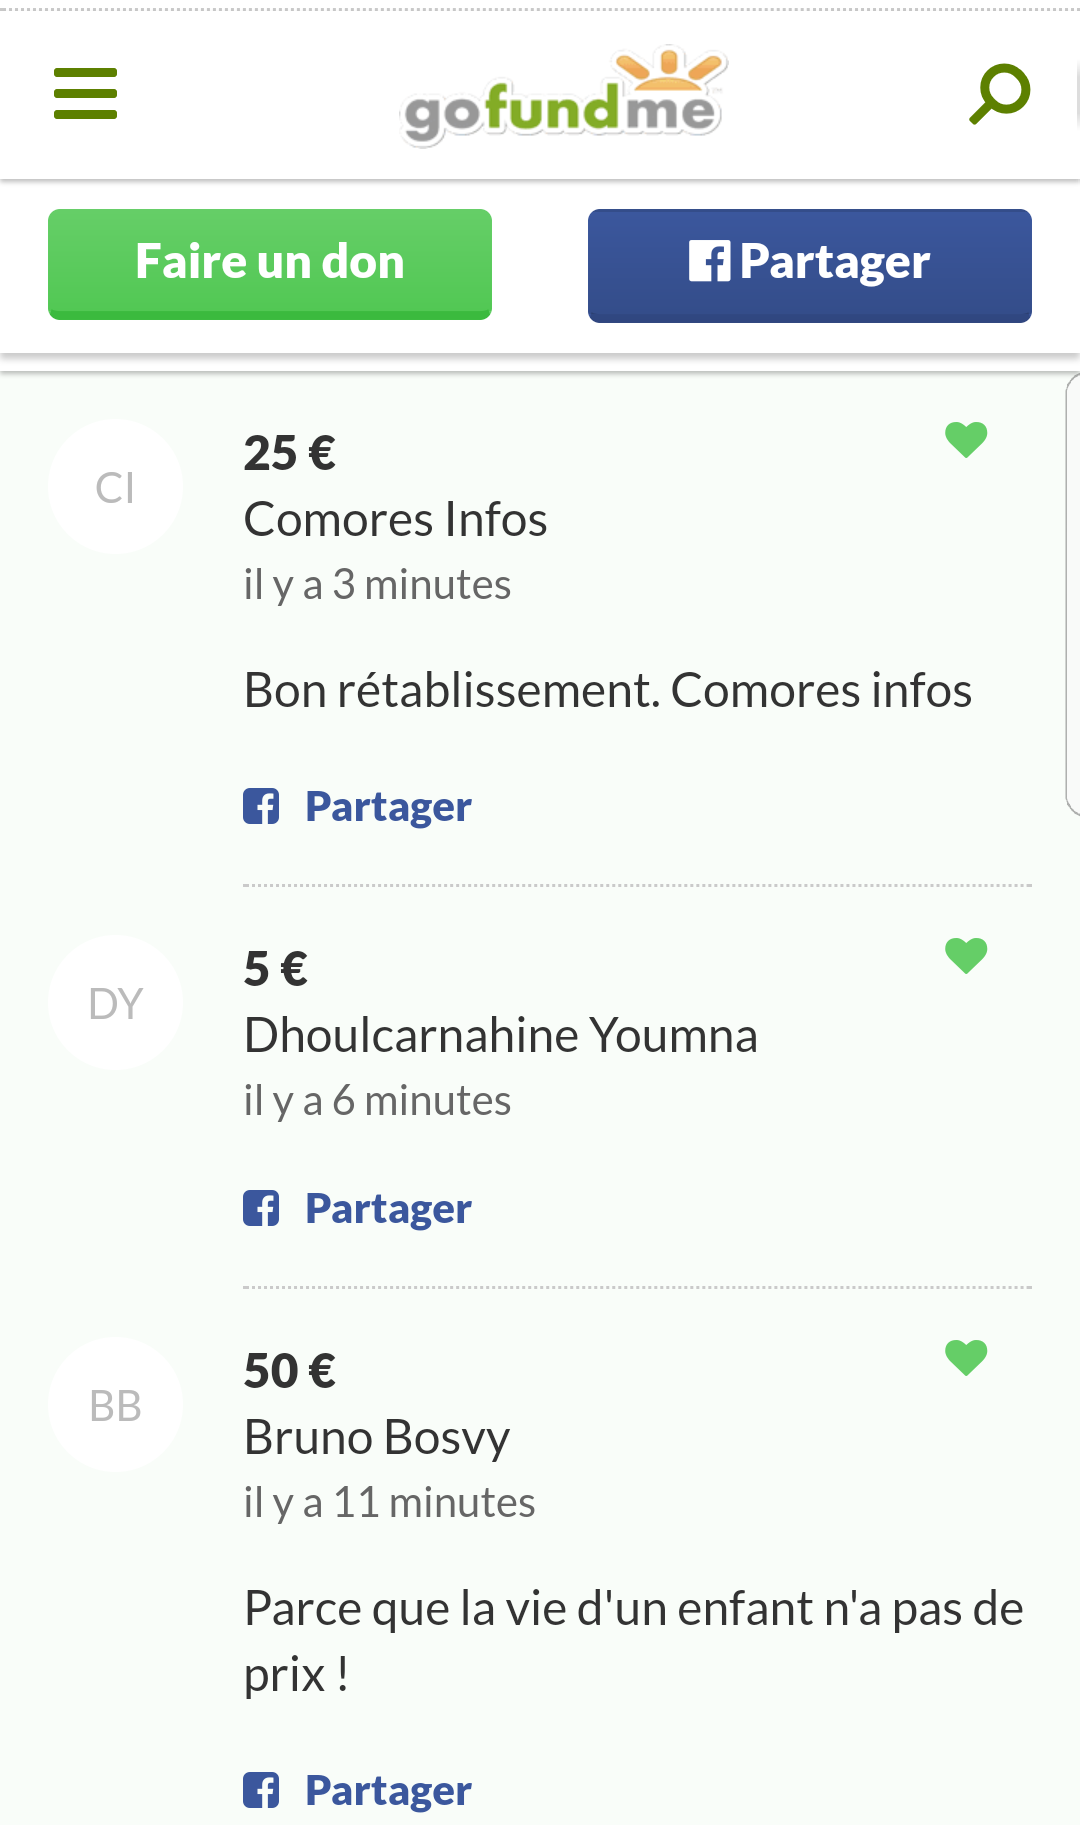The height and width of the screenshot is (1825, 1080).
Task: Click Facebook icon under Comores Infos donation
Action: [261, 806]
